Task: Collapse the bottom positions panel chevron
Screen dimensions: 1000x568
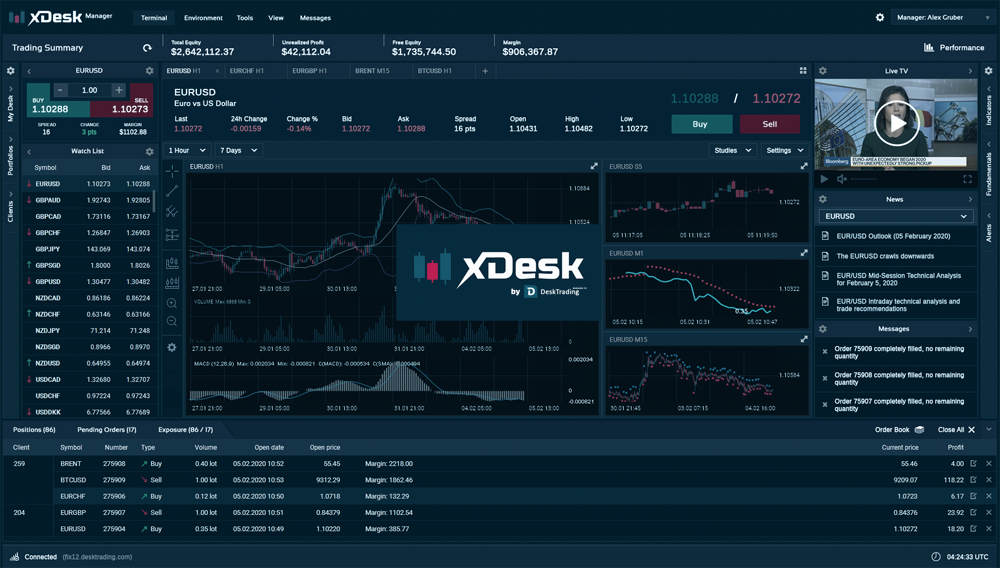Action: pos(989,430)
